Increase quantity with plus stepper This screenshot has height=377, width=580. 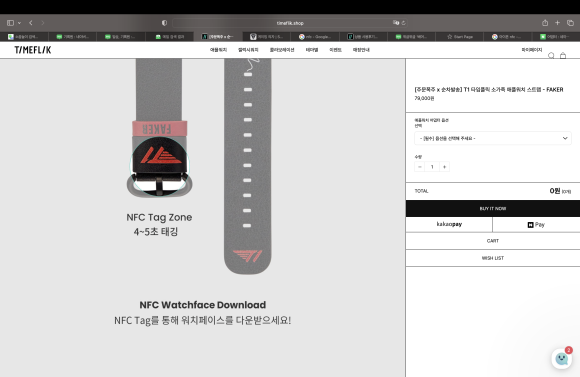[445, 167]
